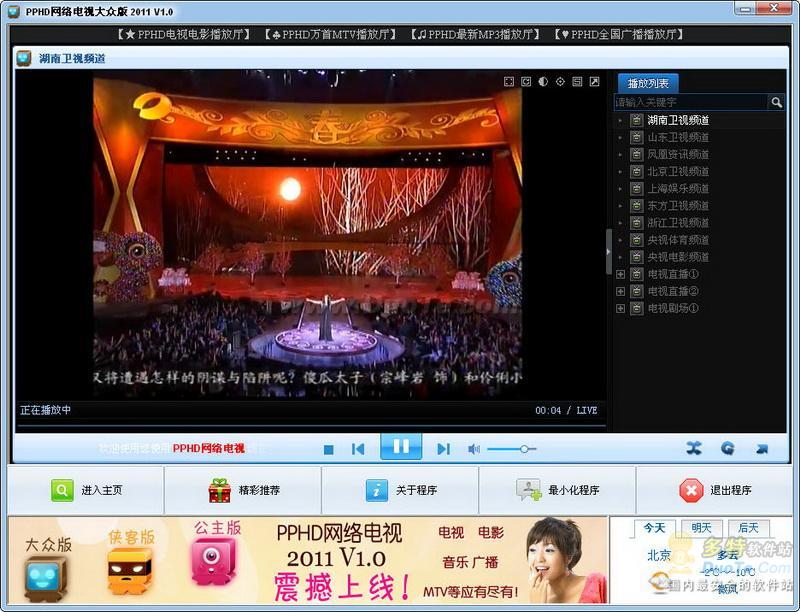Open PPHD全国广播播放厅 from top menu
The image size is (800, 612).
619,35
